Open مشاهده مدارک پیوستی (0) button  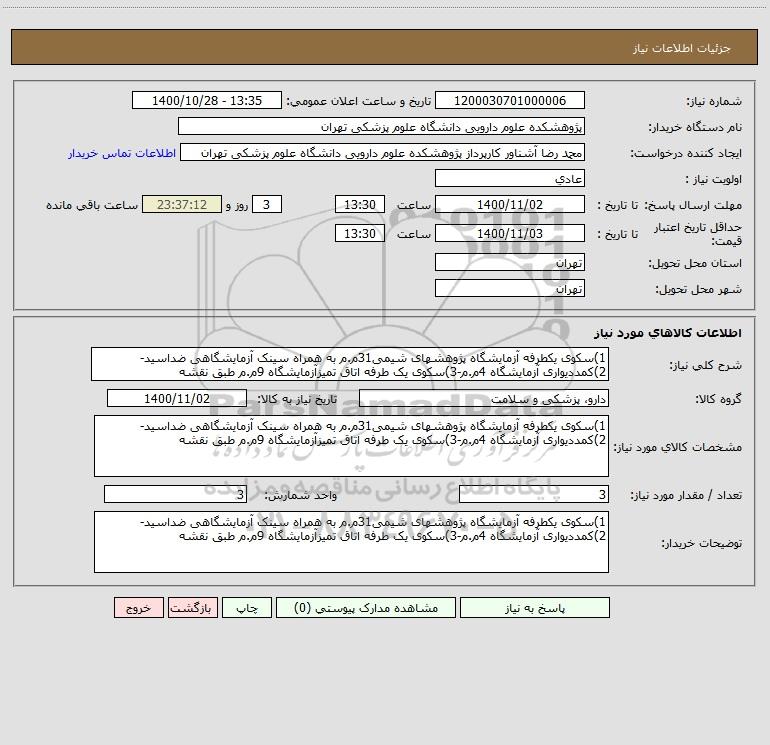tap(366, 607)
